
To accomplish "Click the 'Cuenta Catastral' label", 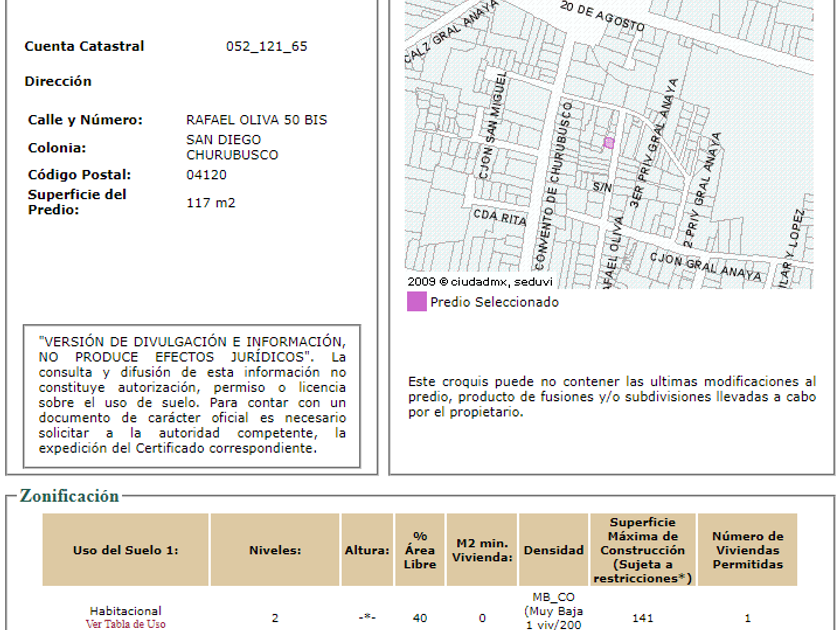I will [84, 47].
